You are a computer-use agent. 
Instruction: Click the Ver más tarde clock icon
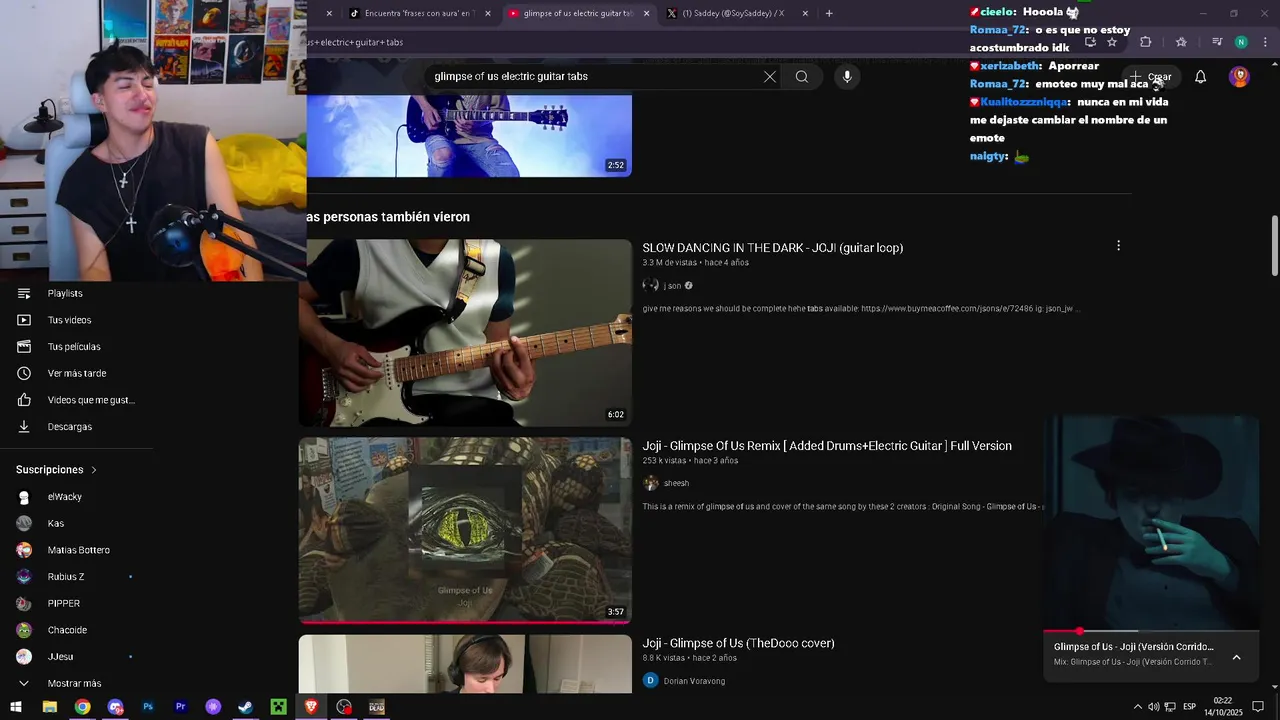tap(24, 373)
